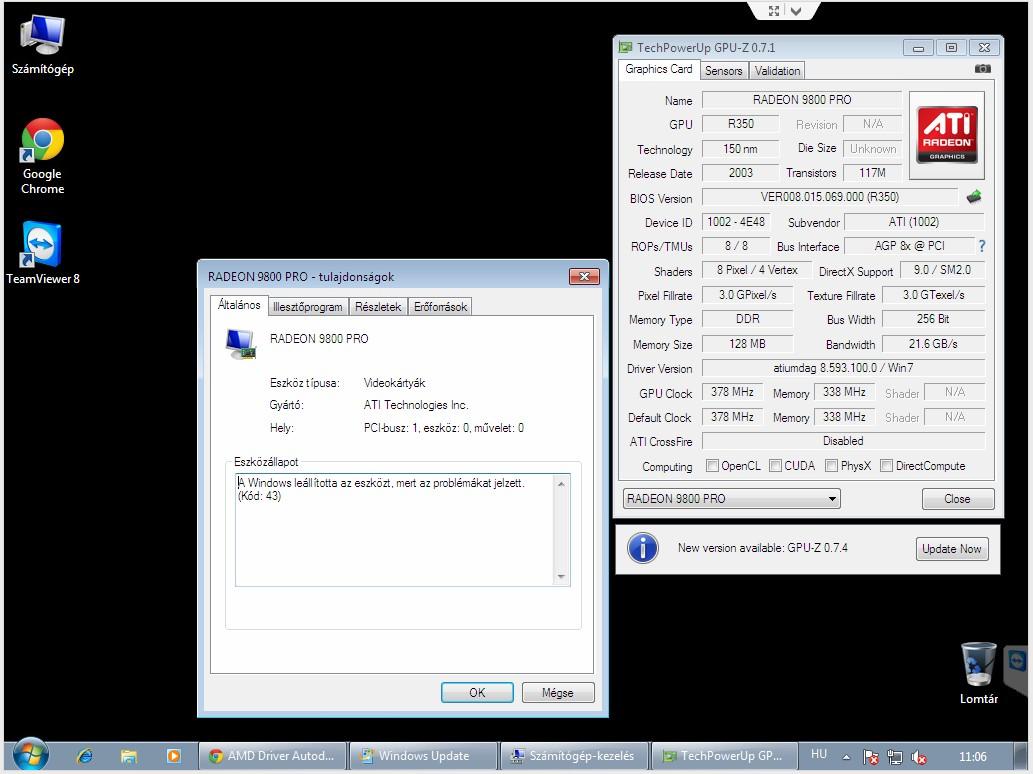
Task: Open the Részletek tab
Action: click(x=377, y=307)
